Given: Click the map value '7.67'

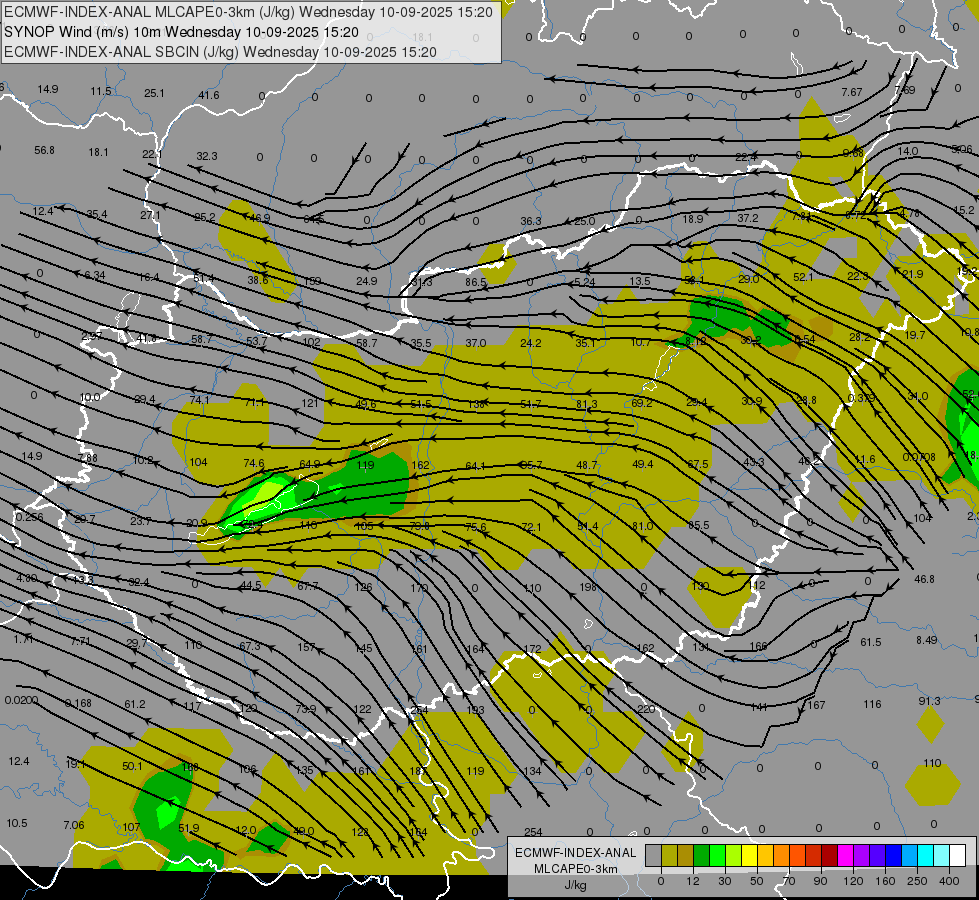Looking at the screenshot, I should pyautogui.click(x=852, y=92).
